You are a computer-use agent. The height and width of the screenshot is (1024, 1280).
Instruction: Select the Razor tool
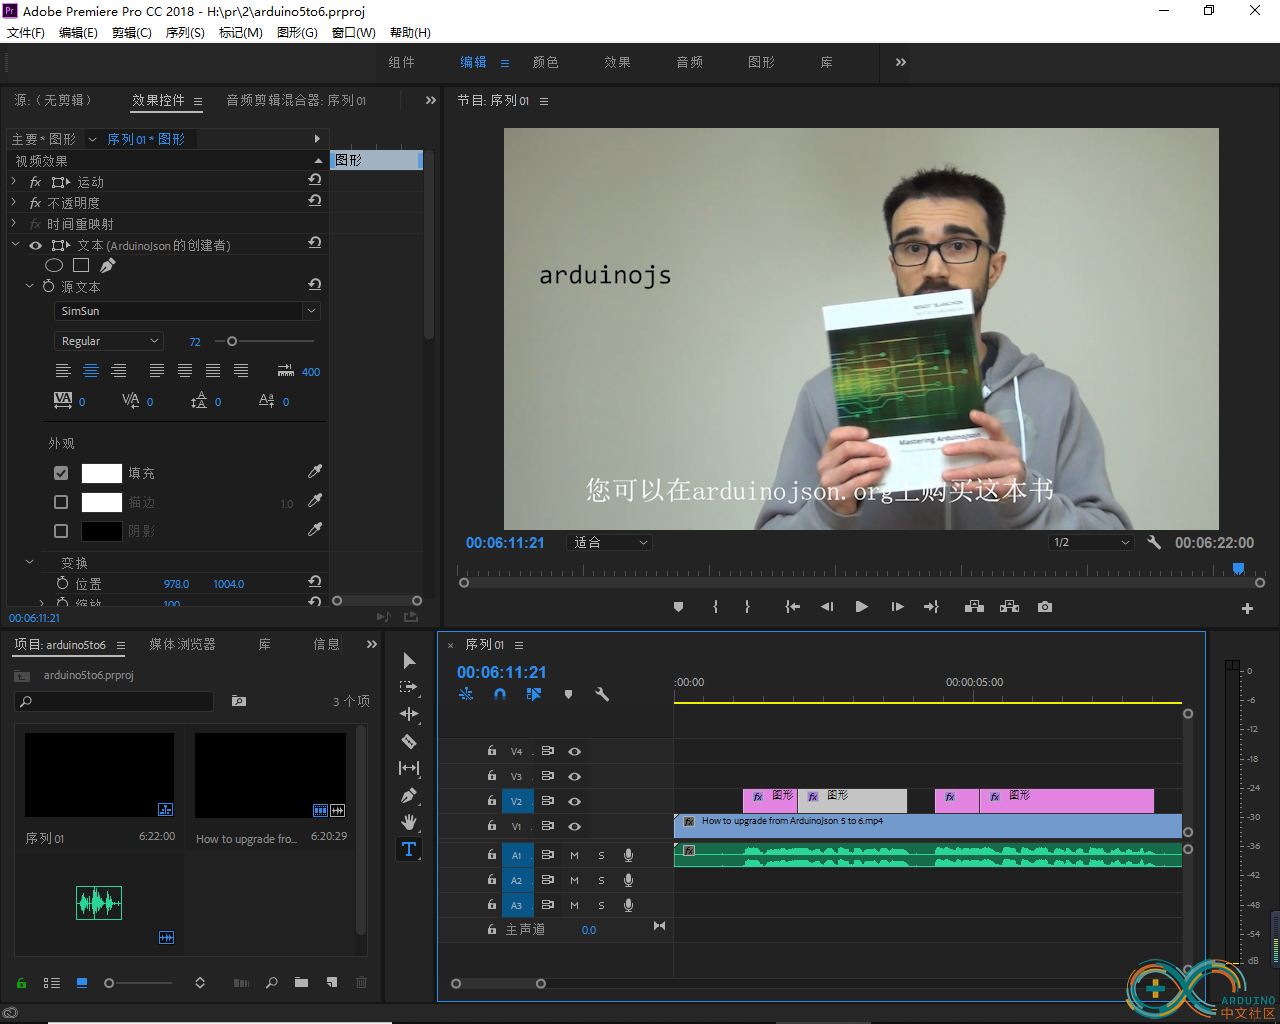coord(409,741)
